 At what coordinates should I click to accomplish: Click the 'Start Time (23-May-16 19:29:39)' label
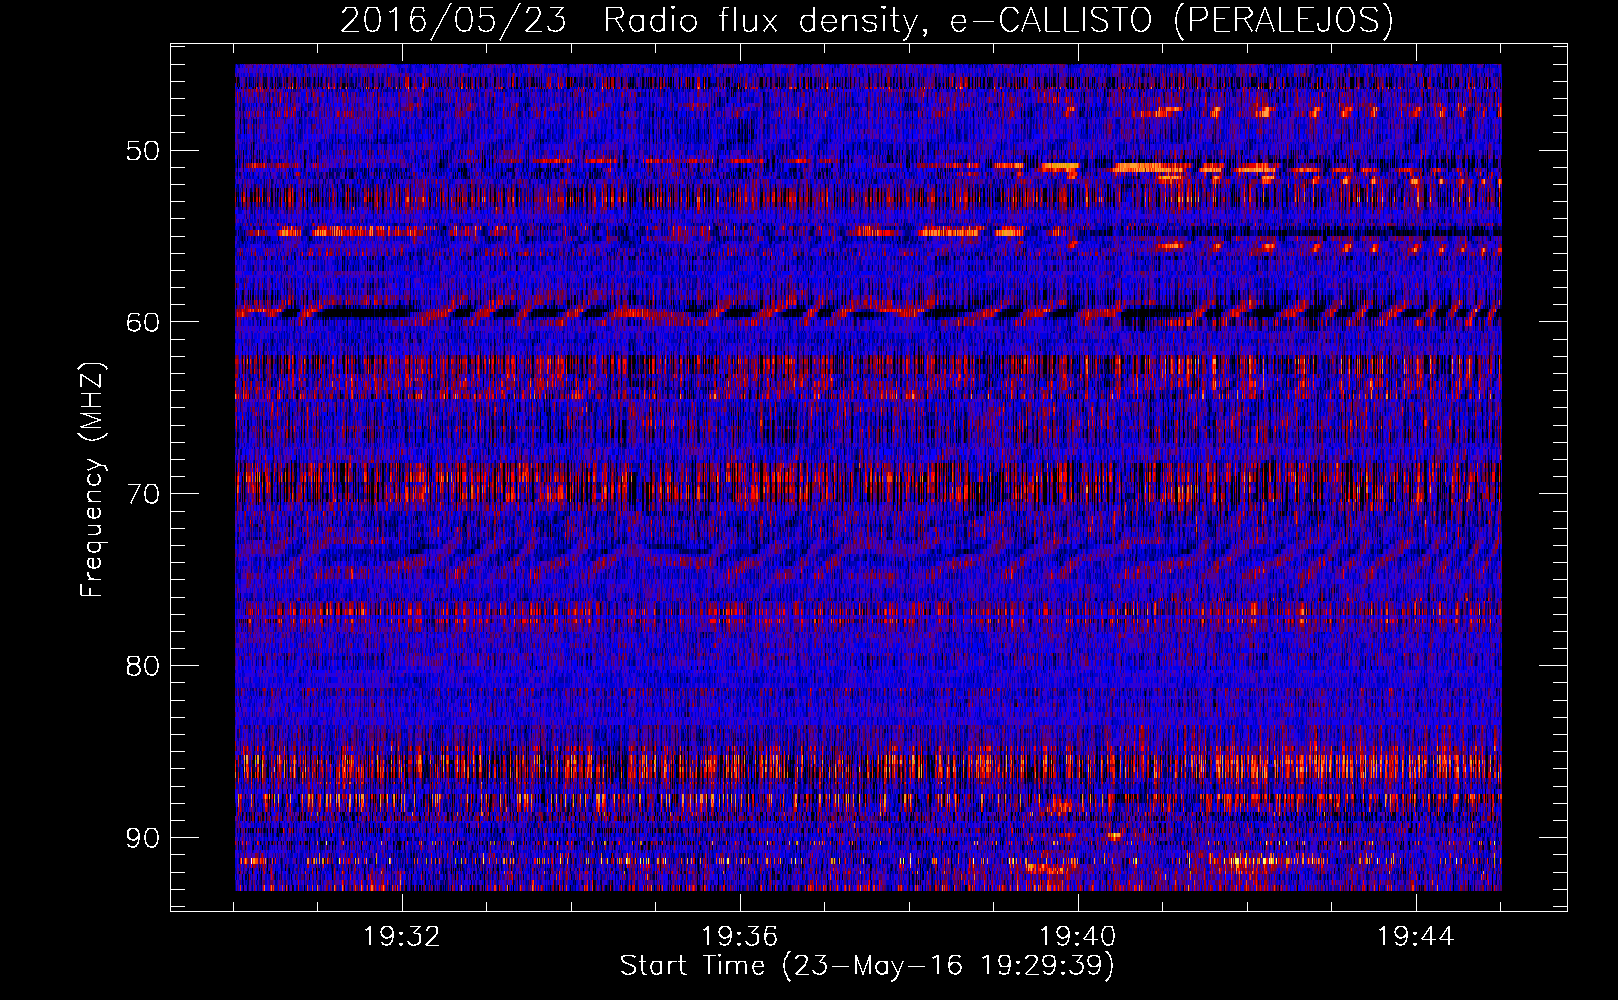coord(867,966)
